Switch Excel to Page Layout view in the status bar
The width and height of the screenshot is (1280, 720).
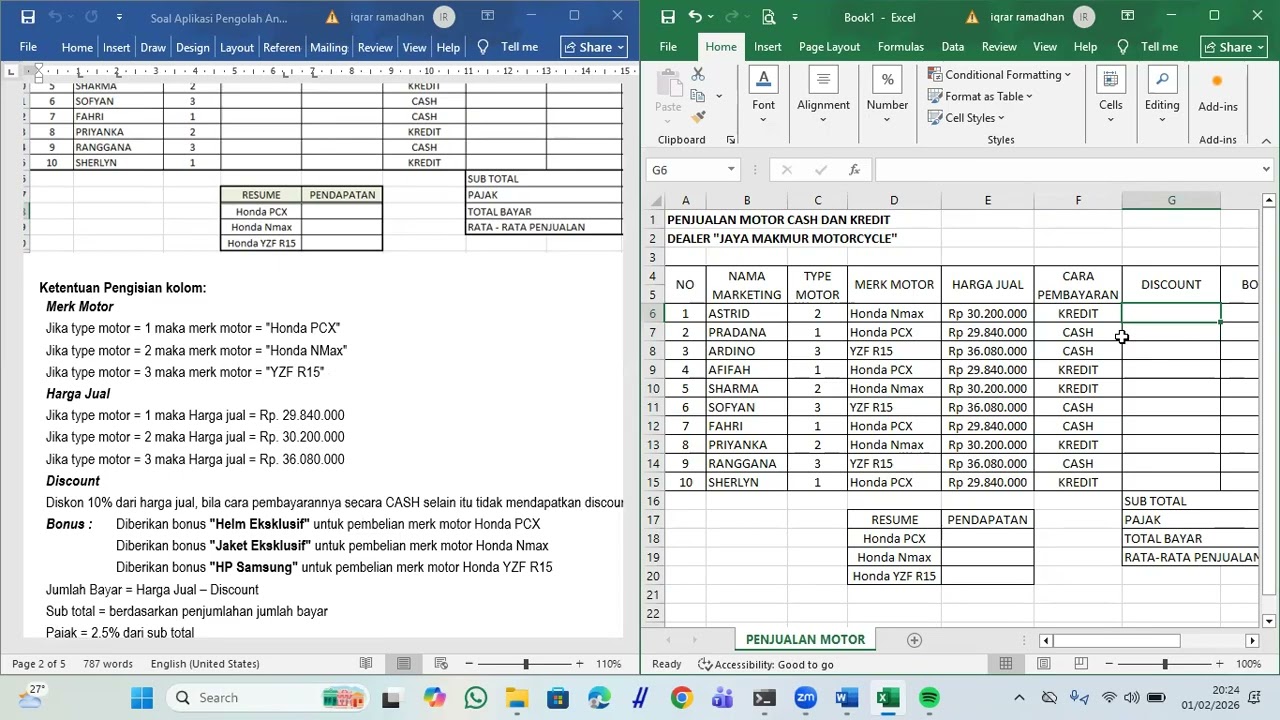[1043, 664]
